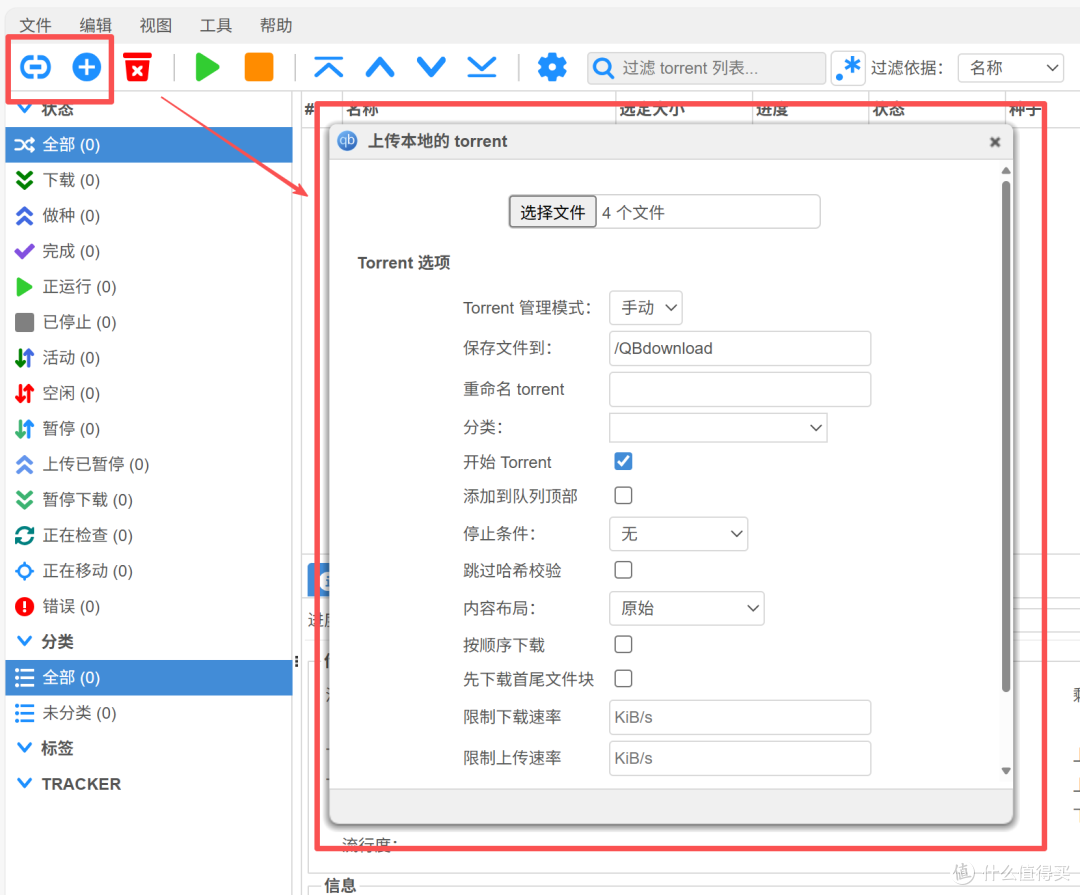1080x895 pixels.
Task: Close the 上传本地的 torrent dialog
Action: point(995,142)
